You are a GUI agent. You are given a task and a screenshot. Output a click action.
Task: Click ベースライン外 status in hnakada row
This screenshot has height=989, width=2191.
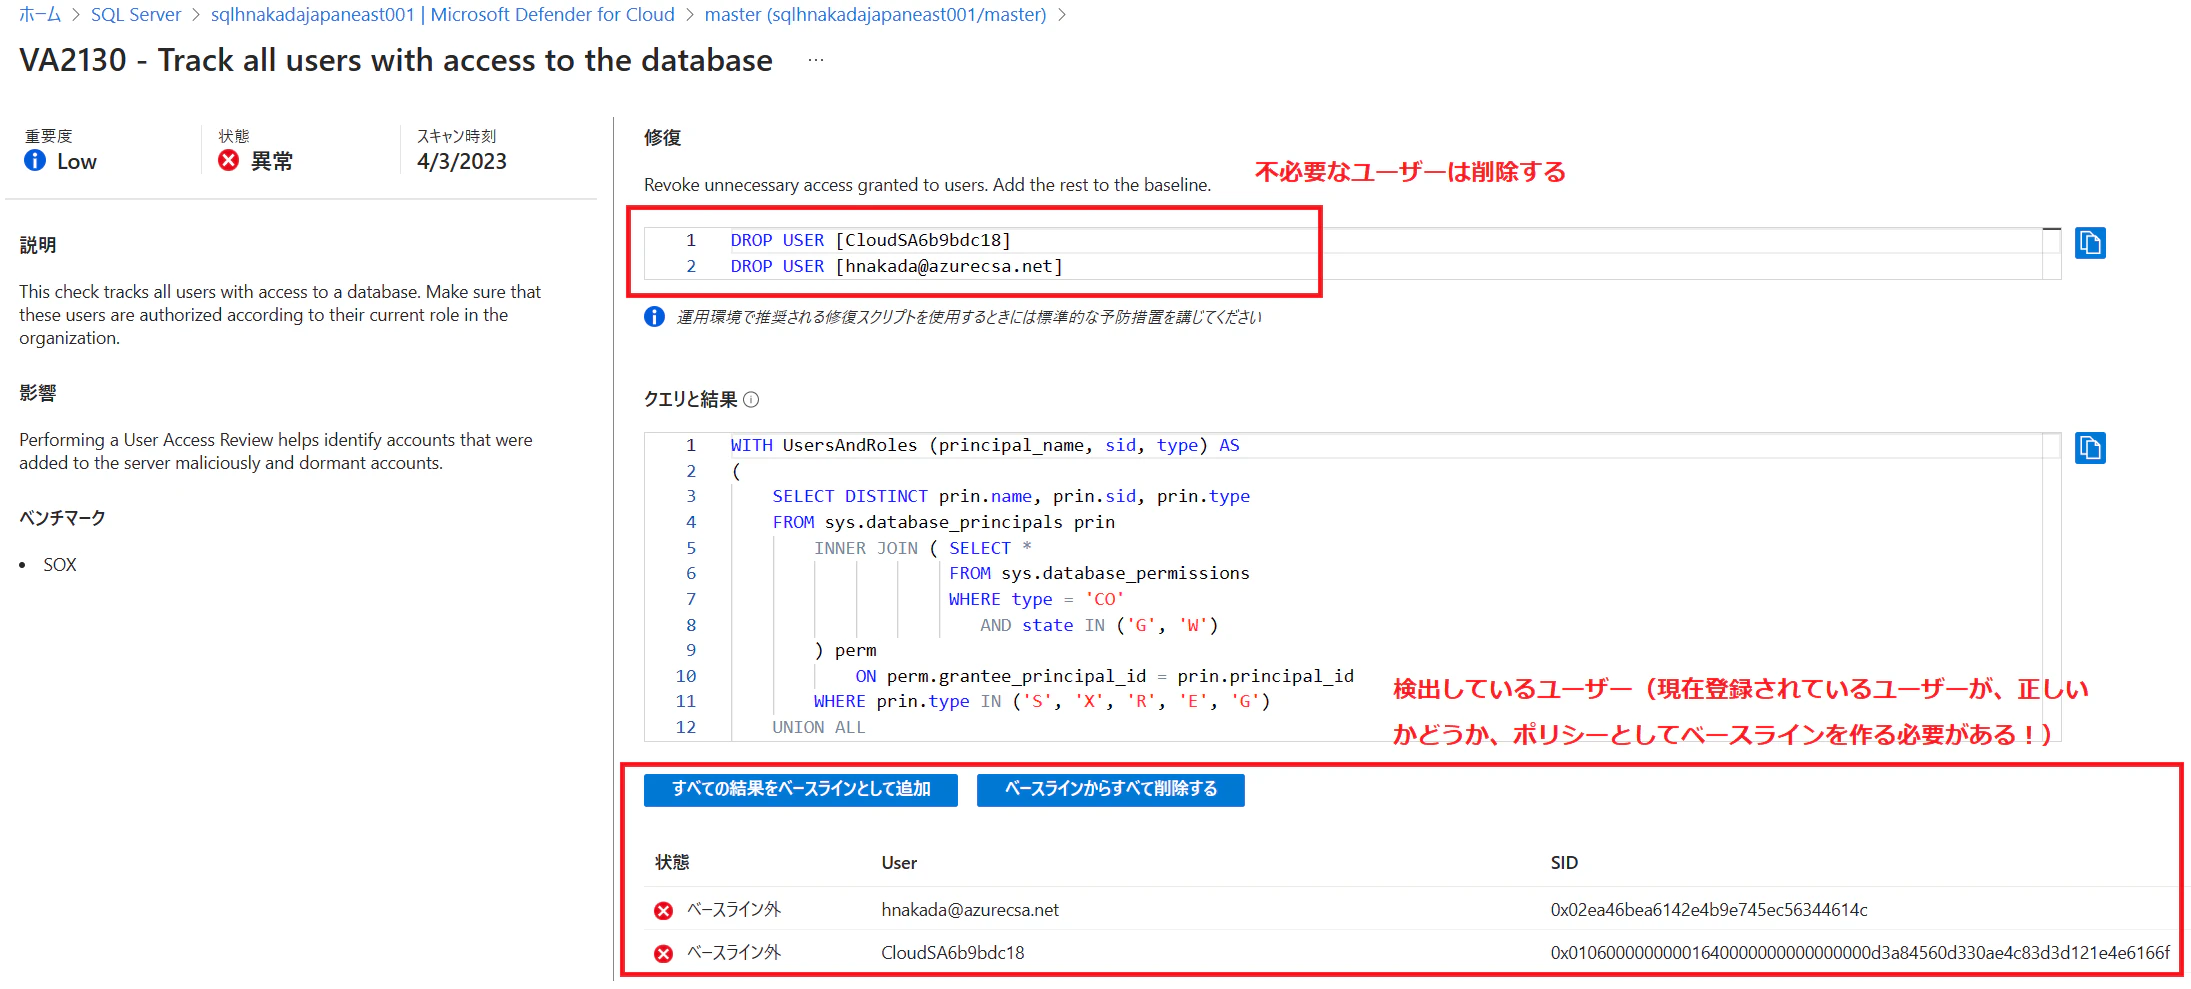(734, 910)
